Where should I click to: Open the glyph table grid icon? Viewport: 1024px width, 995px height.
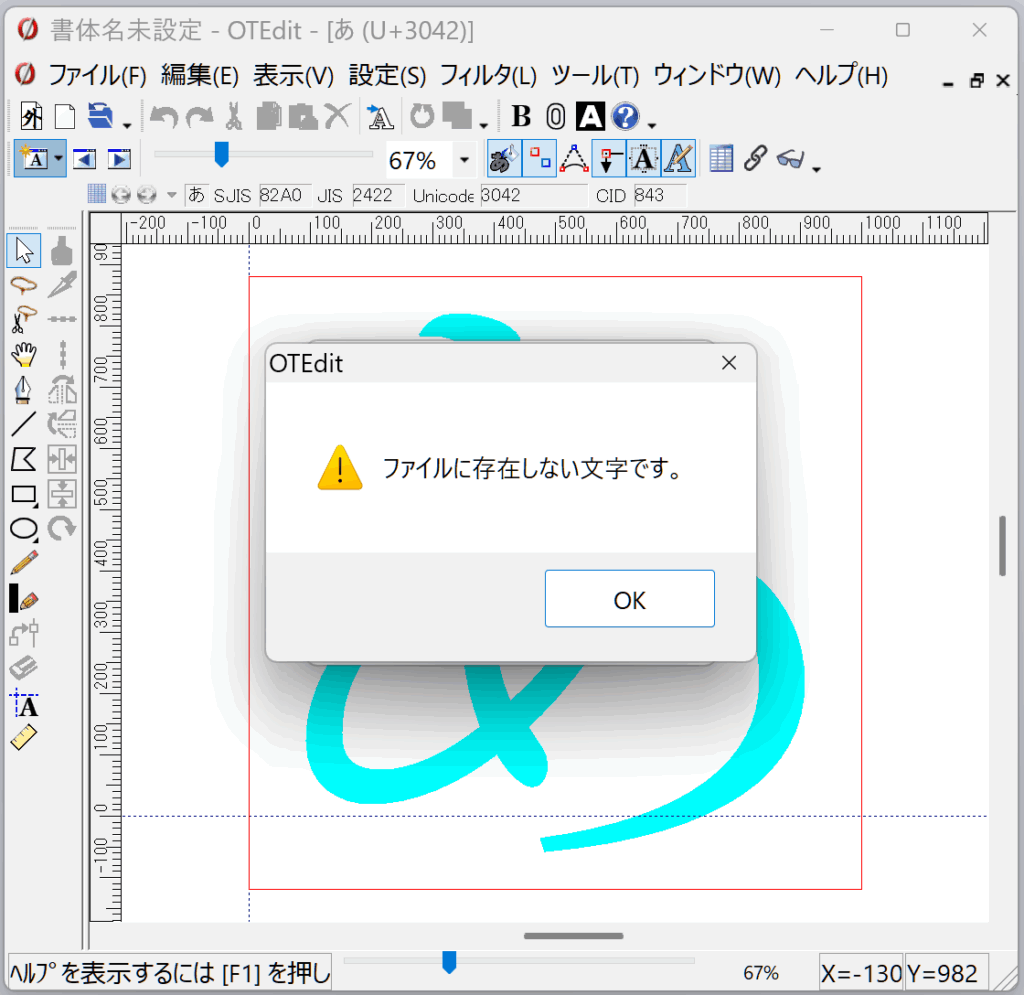[721, 158]
